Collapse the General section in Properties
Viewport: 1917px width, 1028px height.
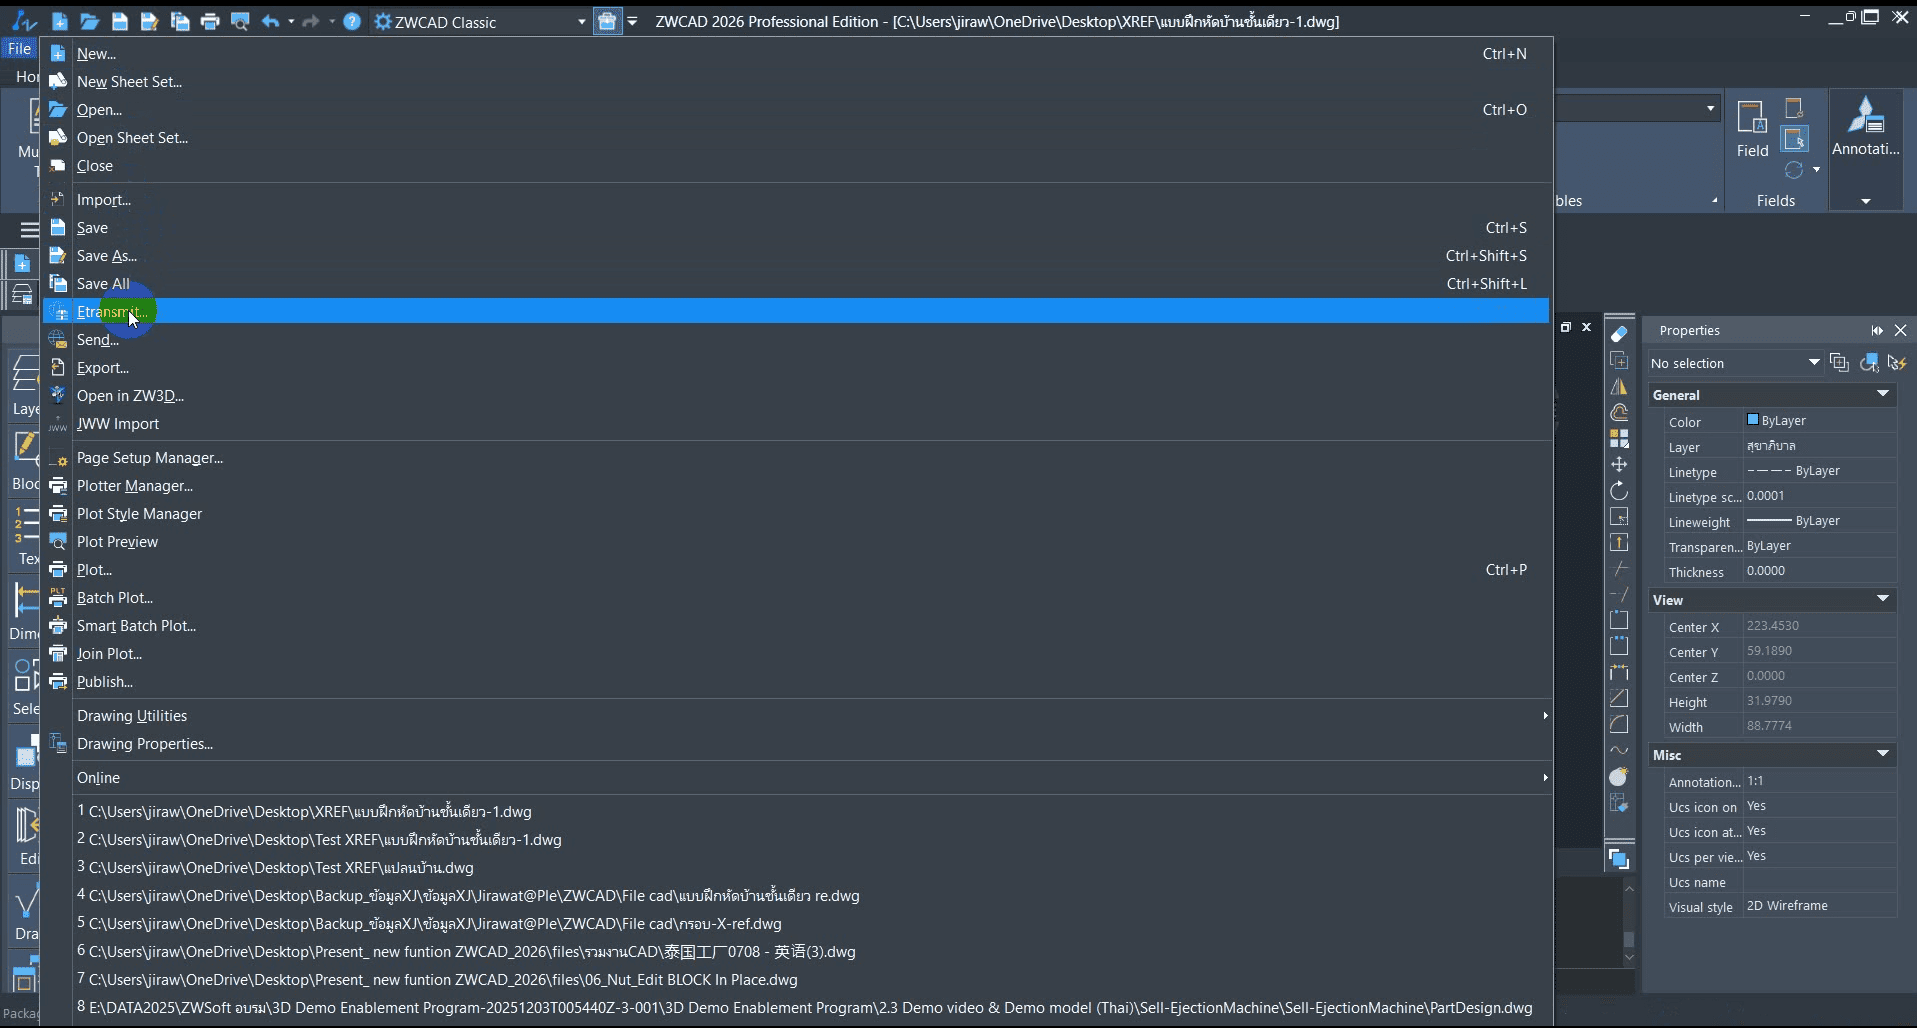[1883, 395]
